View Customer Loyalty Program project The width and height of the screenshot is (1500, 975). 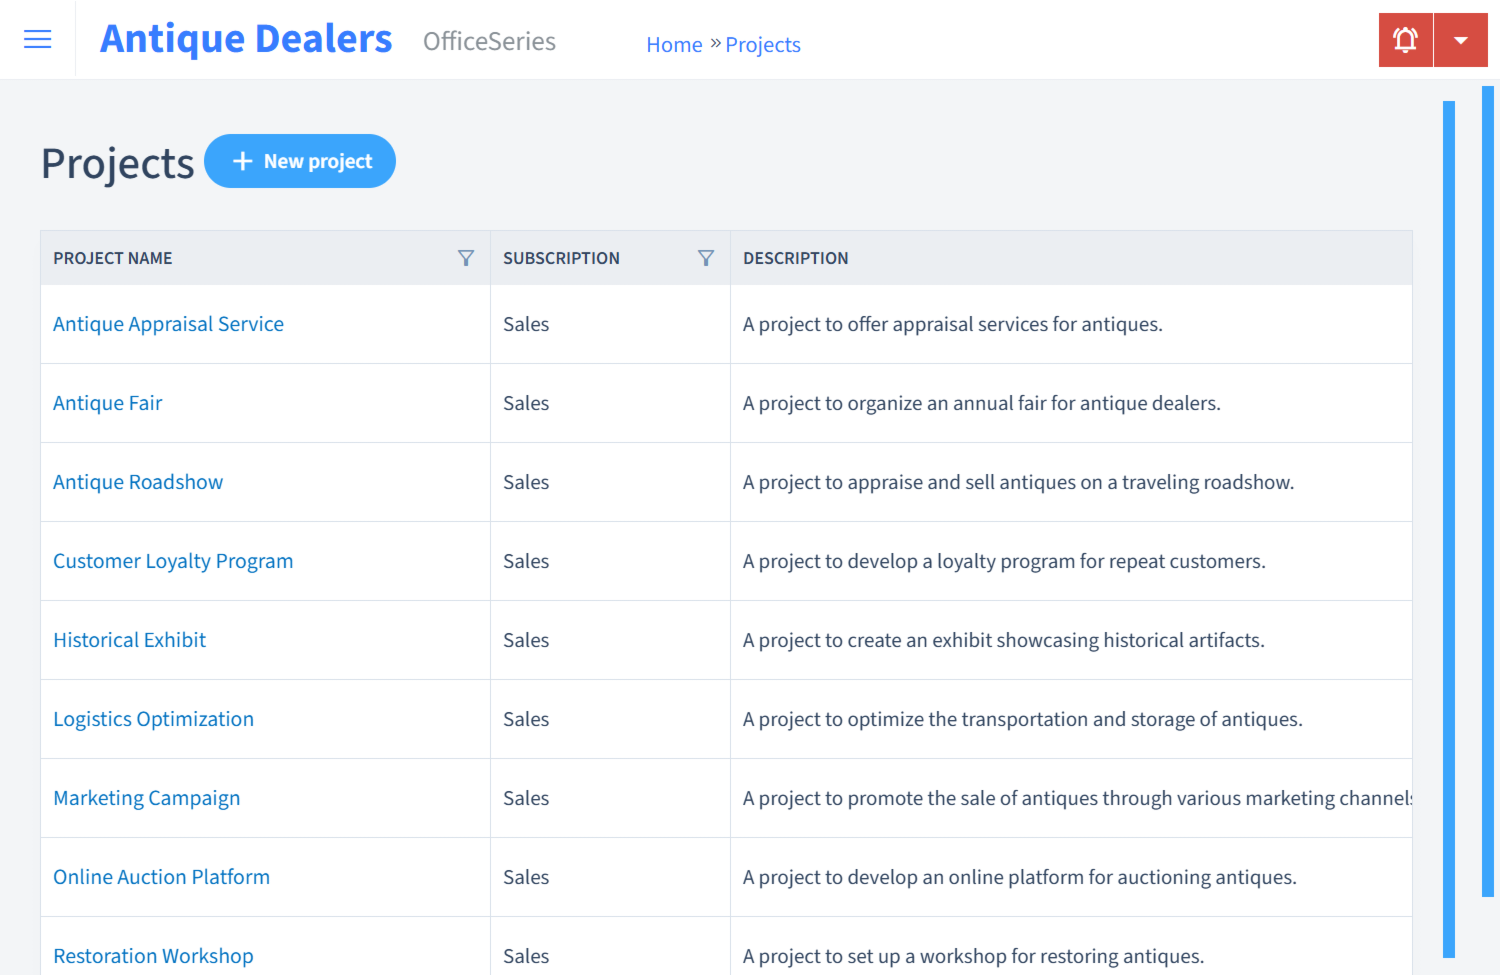pos(173,561)
